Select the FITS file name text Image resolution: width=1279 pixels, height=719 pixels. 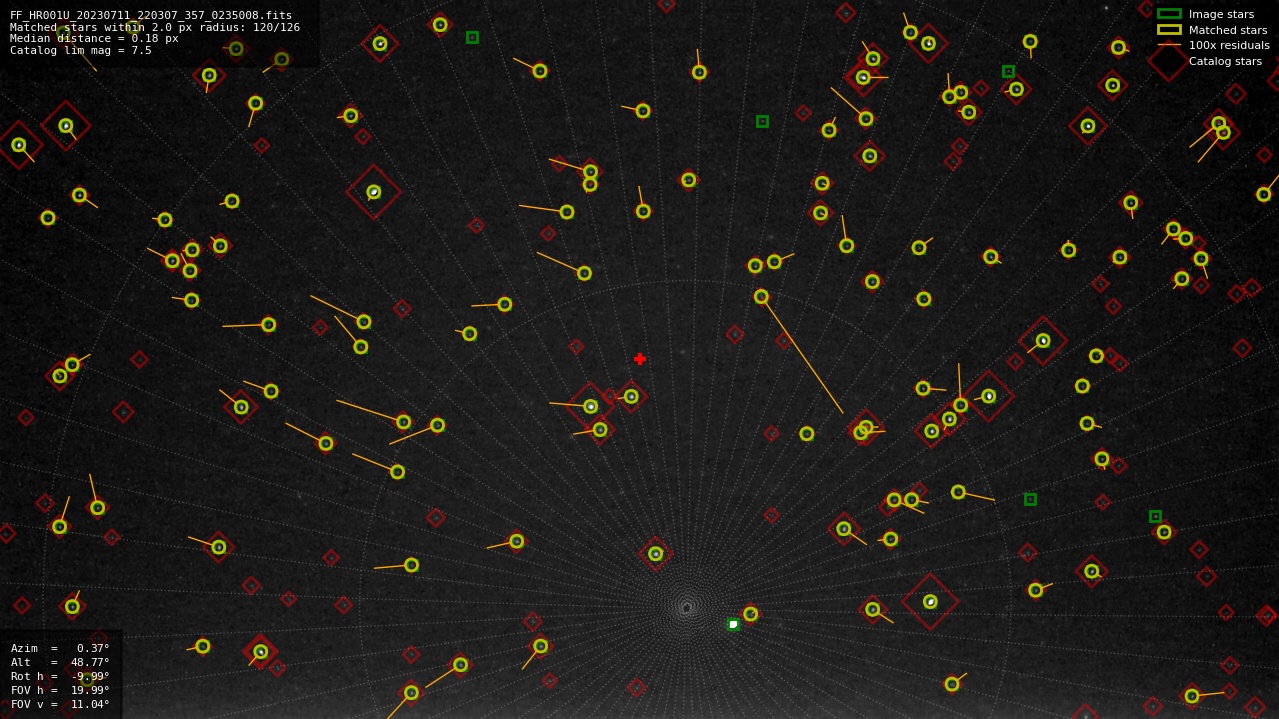coord(151,15)
